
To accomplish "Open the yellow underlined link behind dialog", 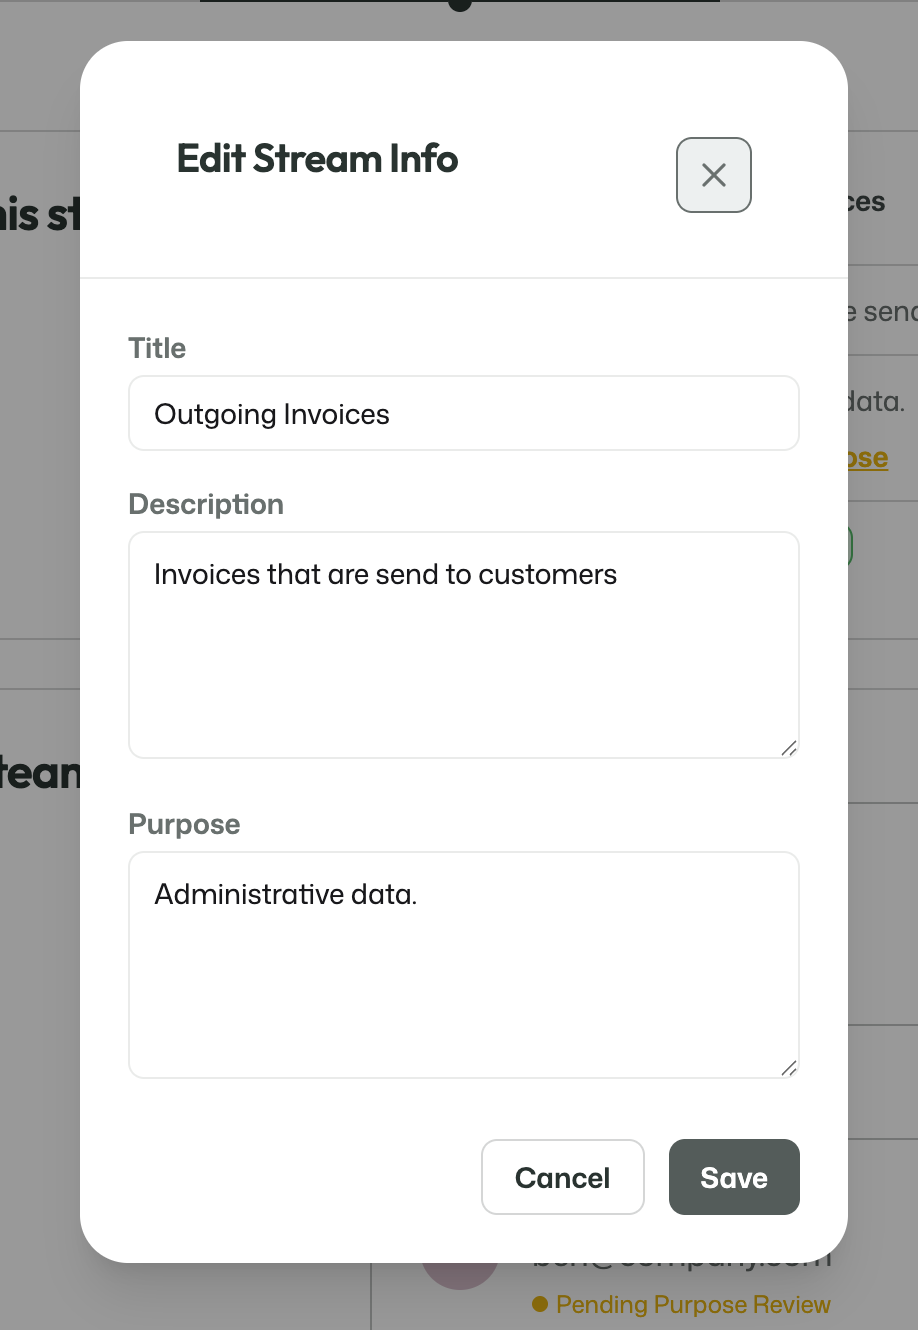I will [x=867, y=458].
